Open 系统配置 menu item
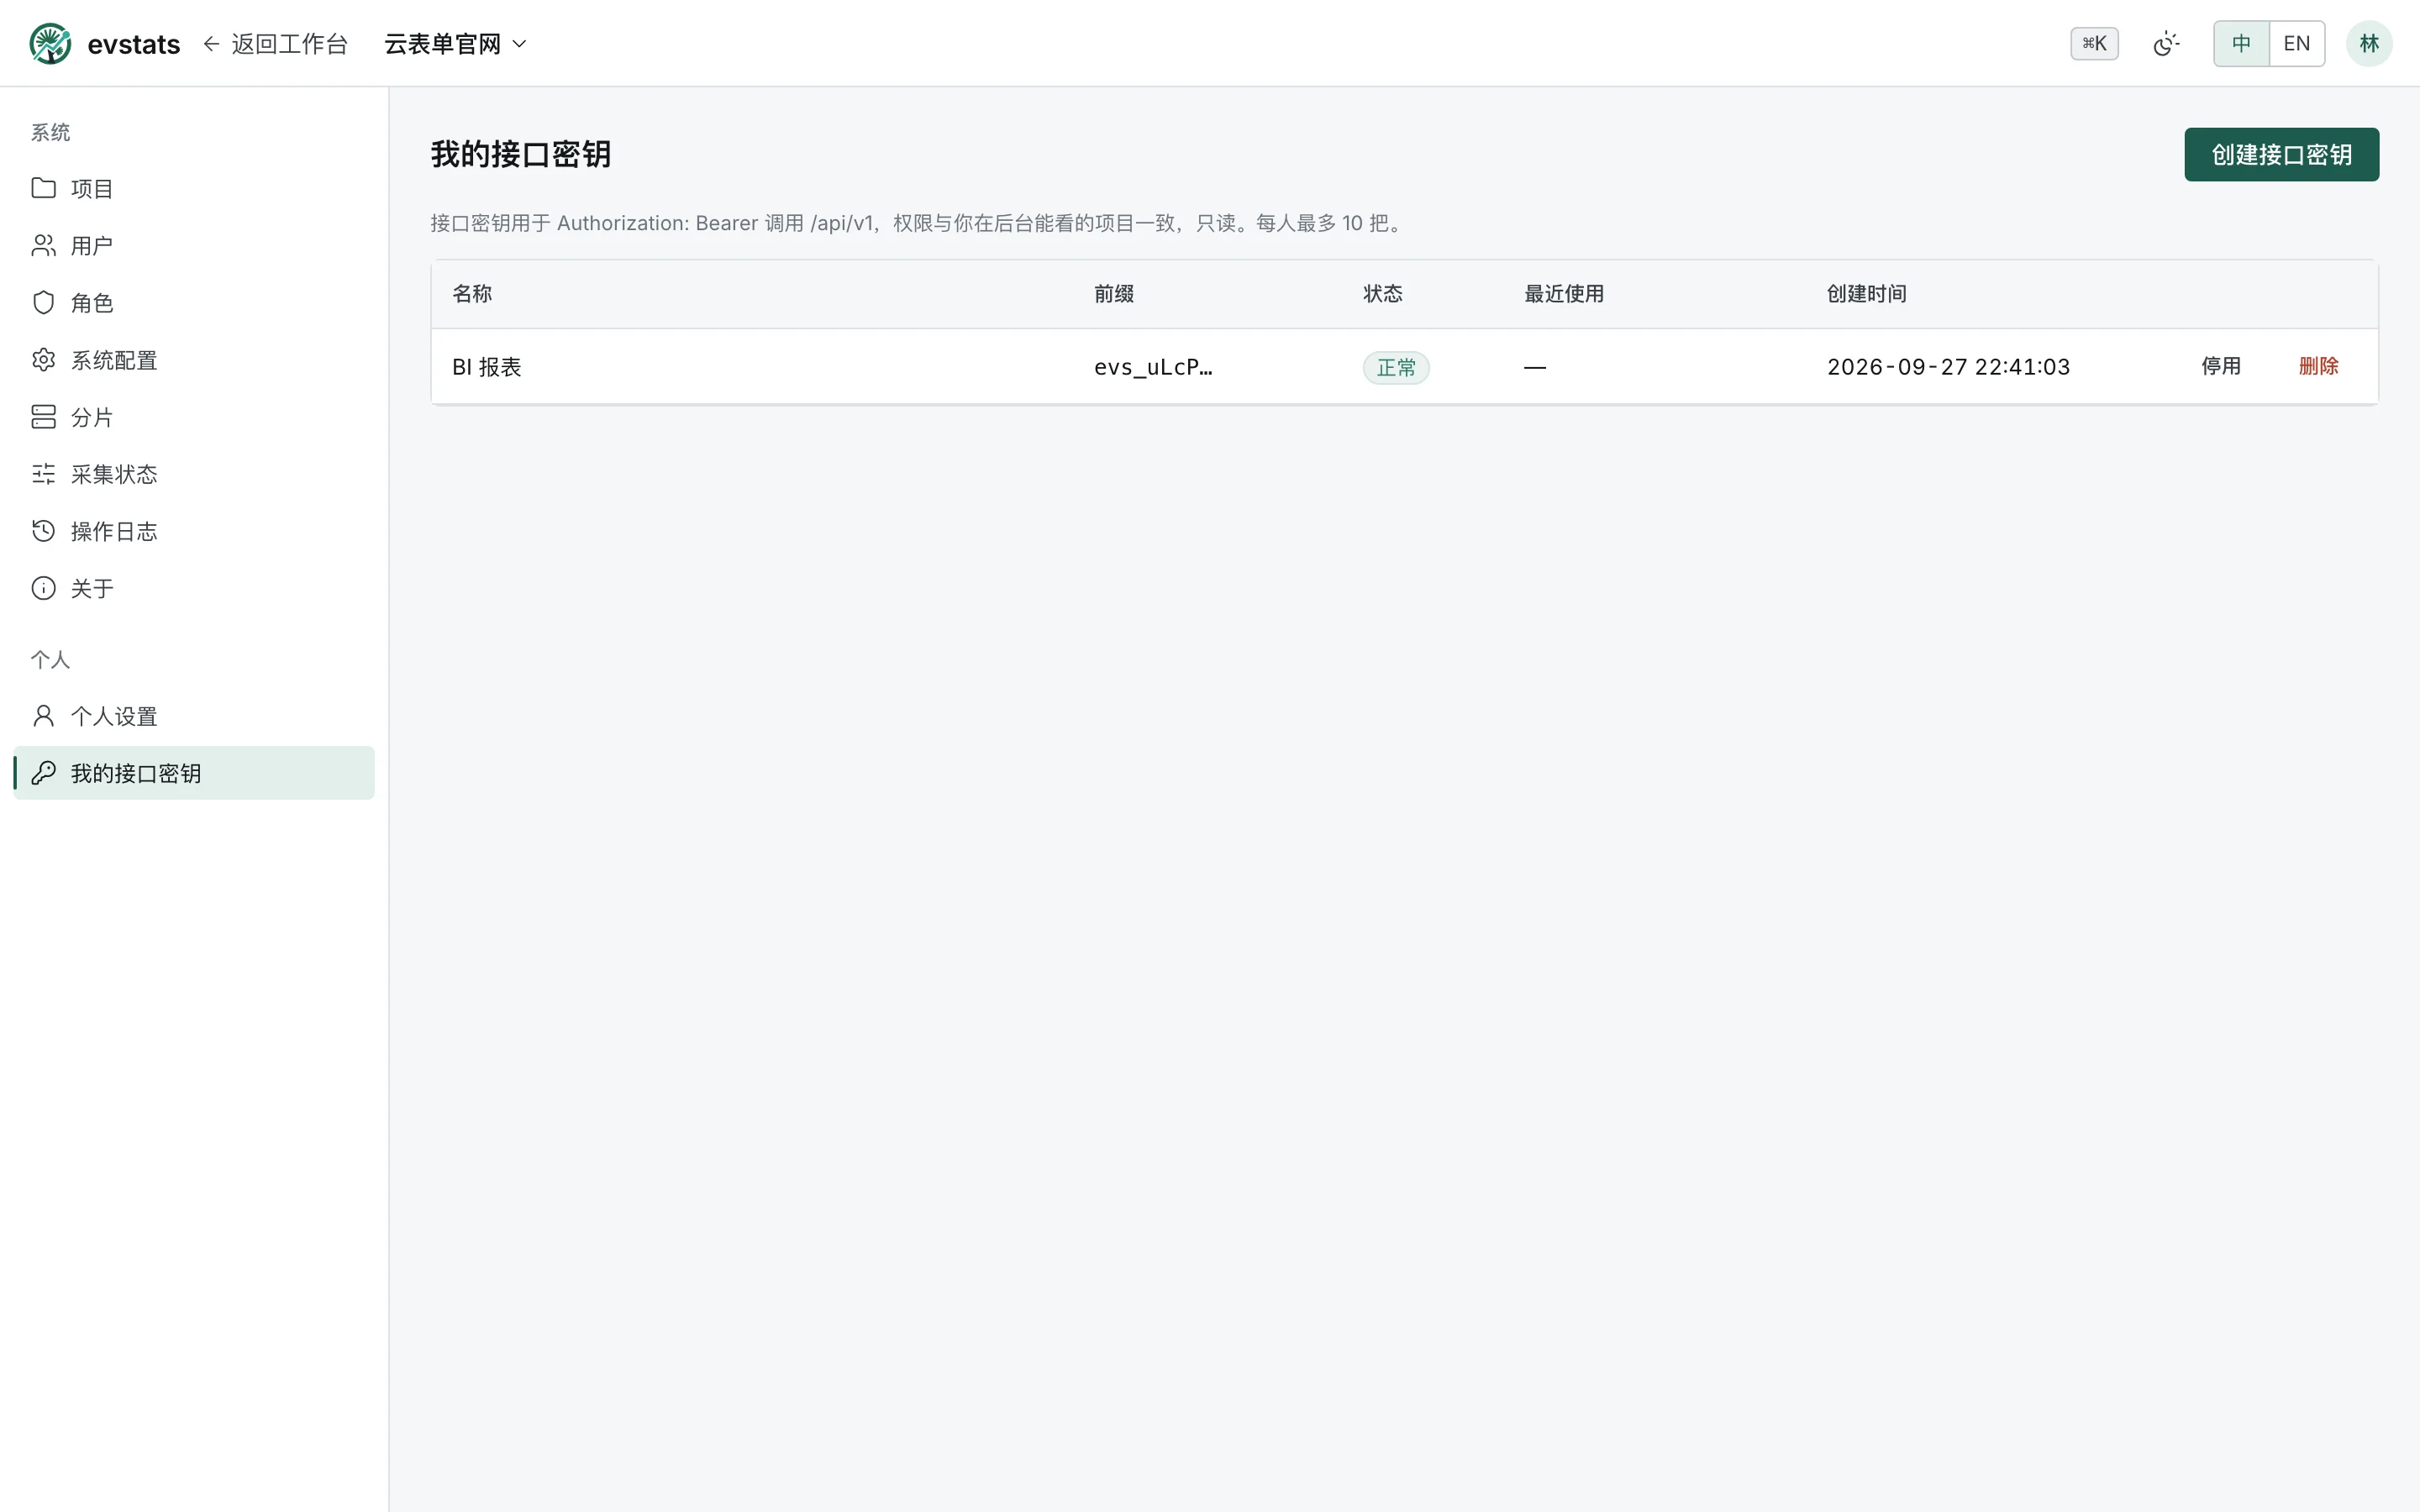 194,359
